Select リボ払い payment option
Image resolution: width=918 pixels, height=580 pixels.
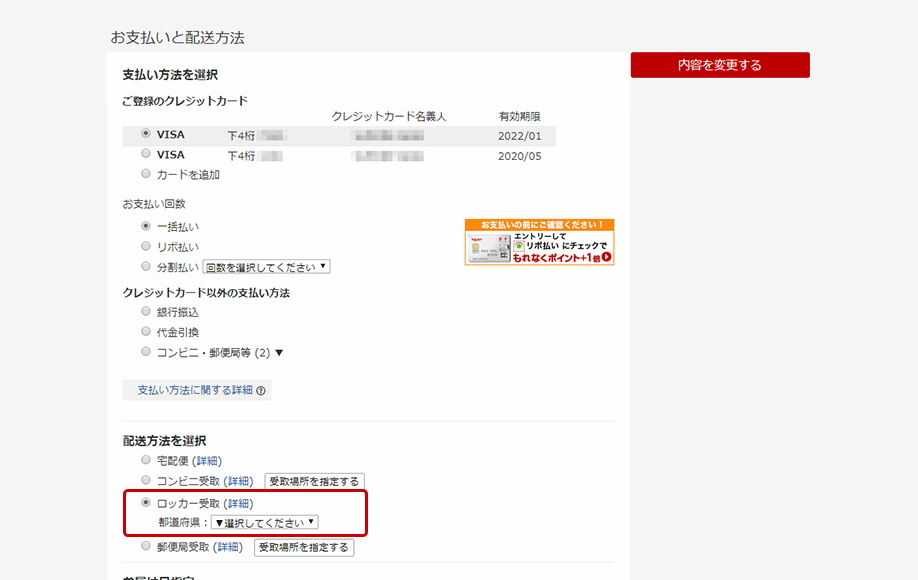[147, 246]
